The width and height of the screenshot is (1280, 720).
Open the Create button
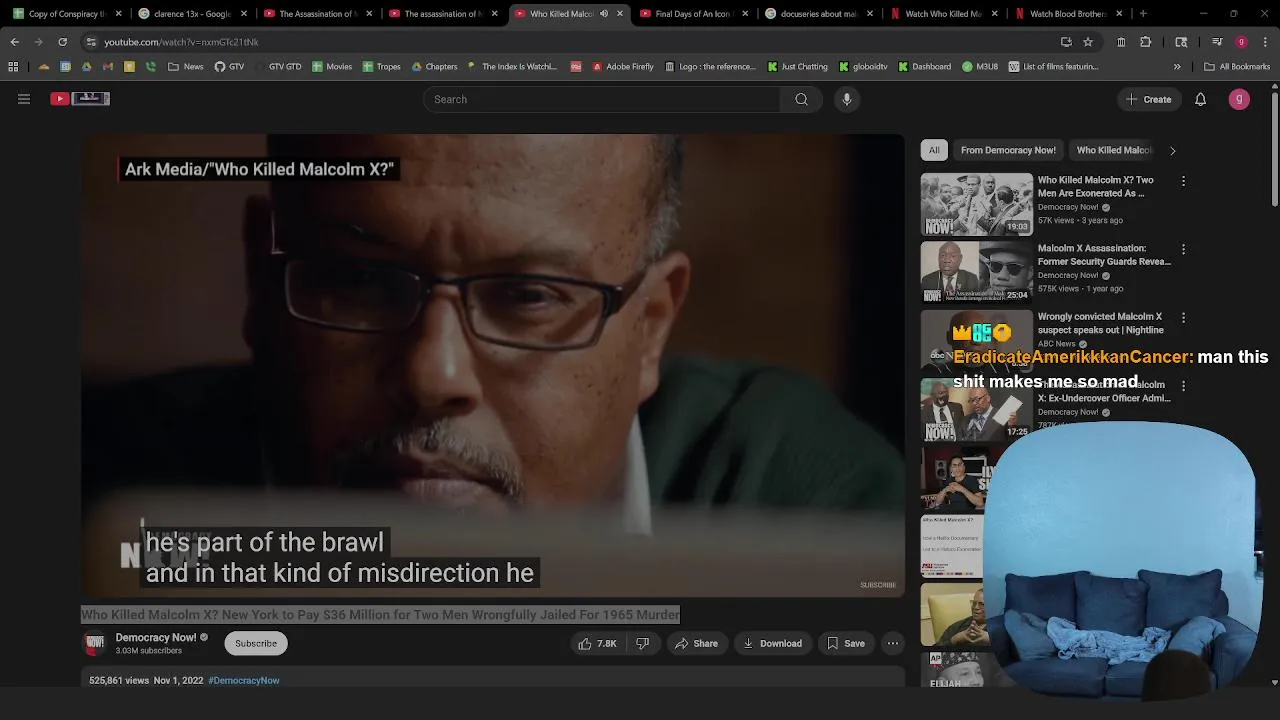click(x=1148, y=99)
